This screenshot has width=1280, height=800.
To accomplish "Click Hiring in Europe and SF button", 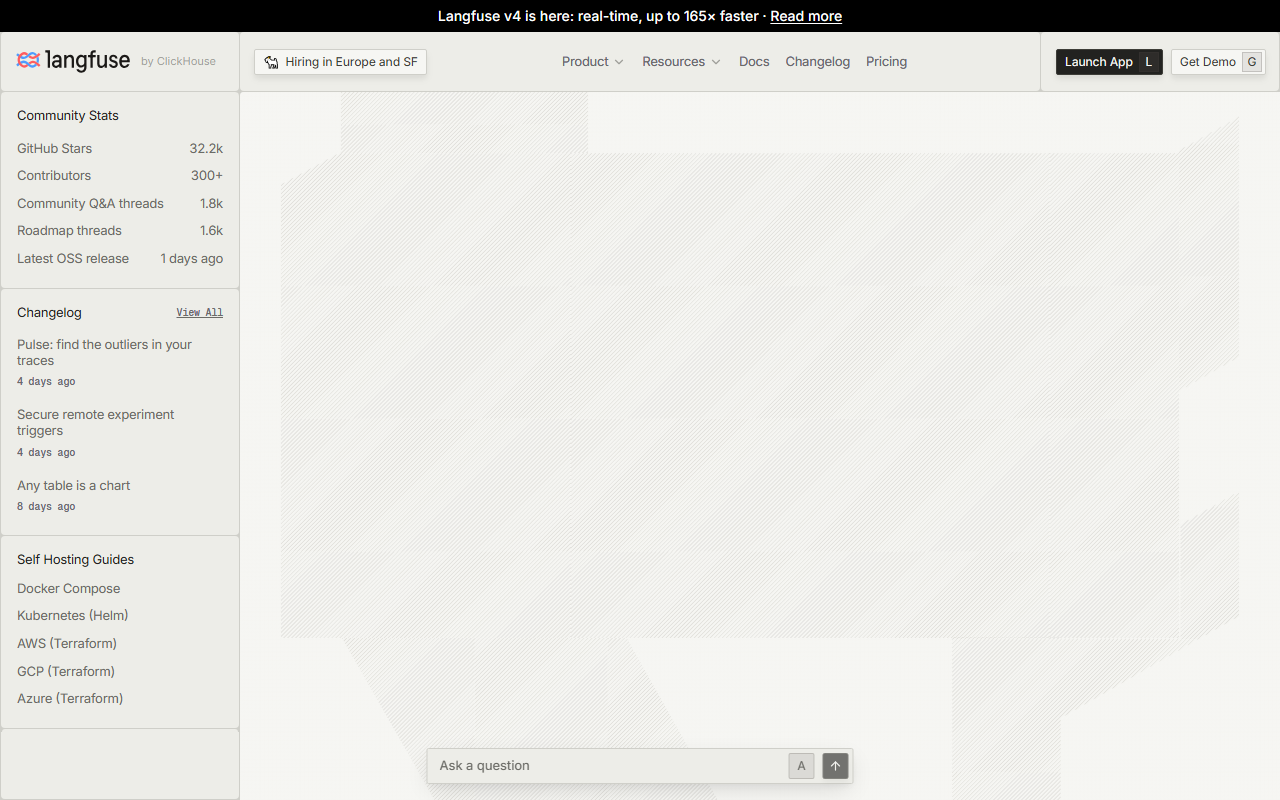I will pyautogui.click(x=340, y=62).
